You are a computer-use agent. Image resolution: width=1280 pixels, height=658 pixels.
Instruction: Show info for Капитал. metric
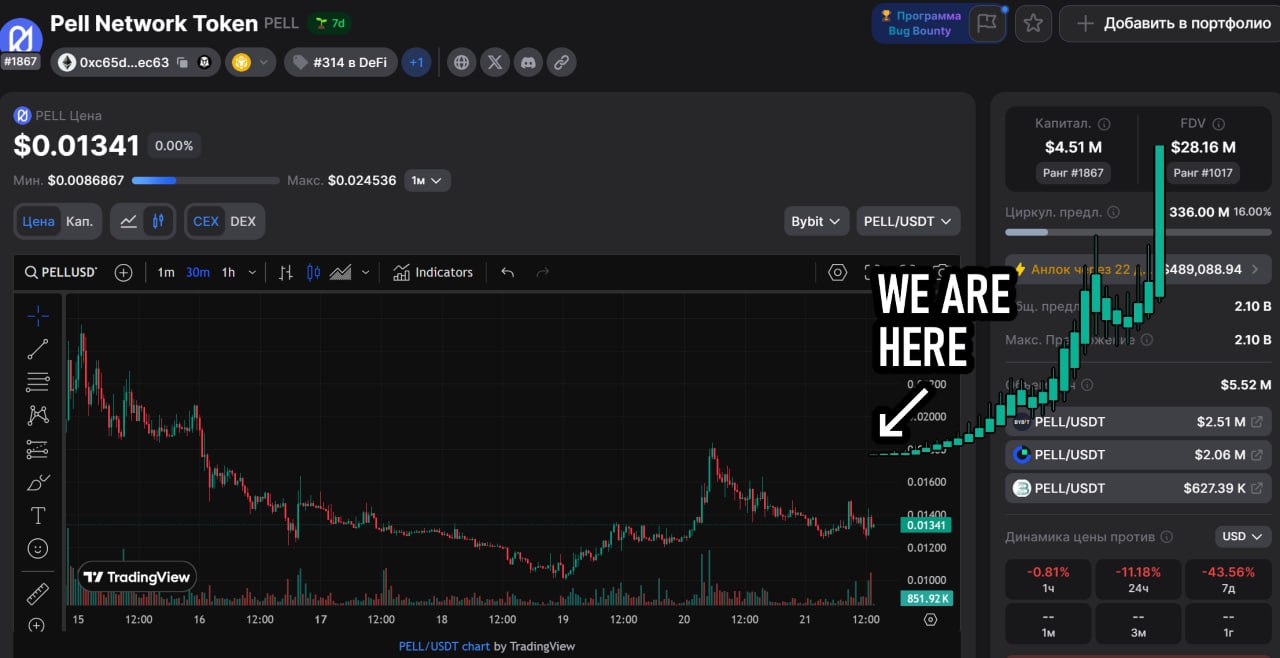pos(1104,124)
